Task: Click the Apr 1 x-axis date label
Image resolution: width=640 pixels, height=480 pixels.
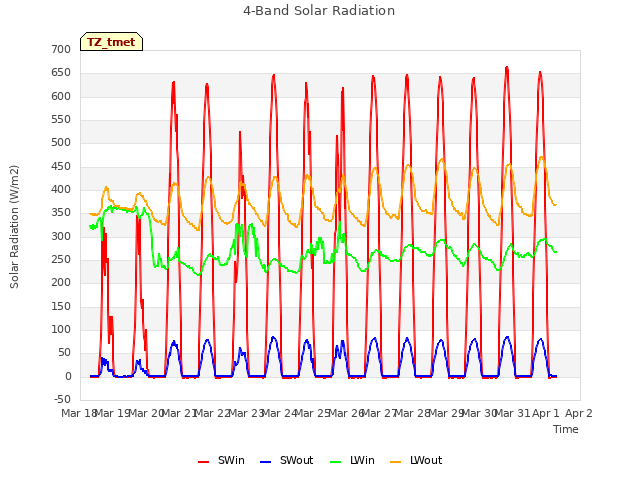Action: (x=546, y=413)
